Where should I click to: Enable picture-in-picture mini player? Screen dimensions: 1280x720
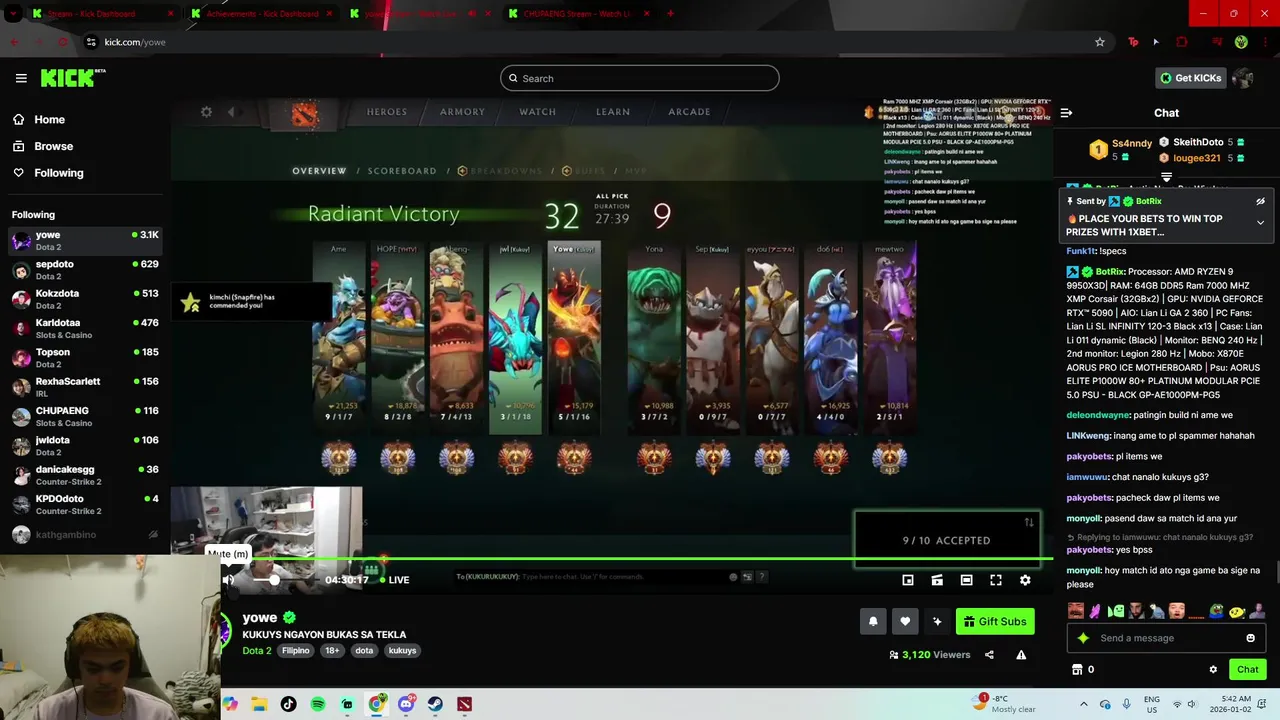[908, 580]
